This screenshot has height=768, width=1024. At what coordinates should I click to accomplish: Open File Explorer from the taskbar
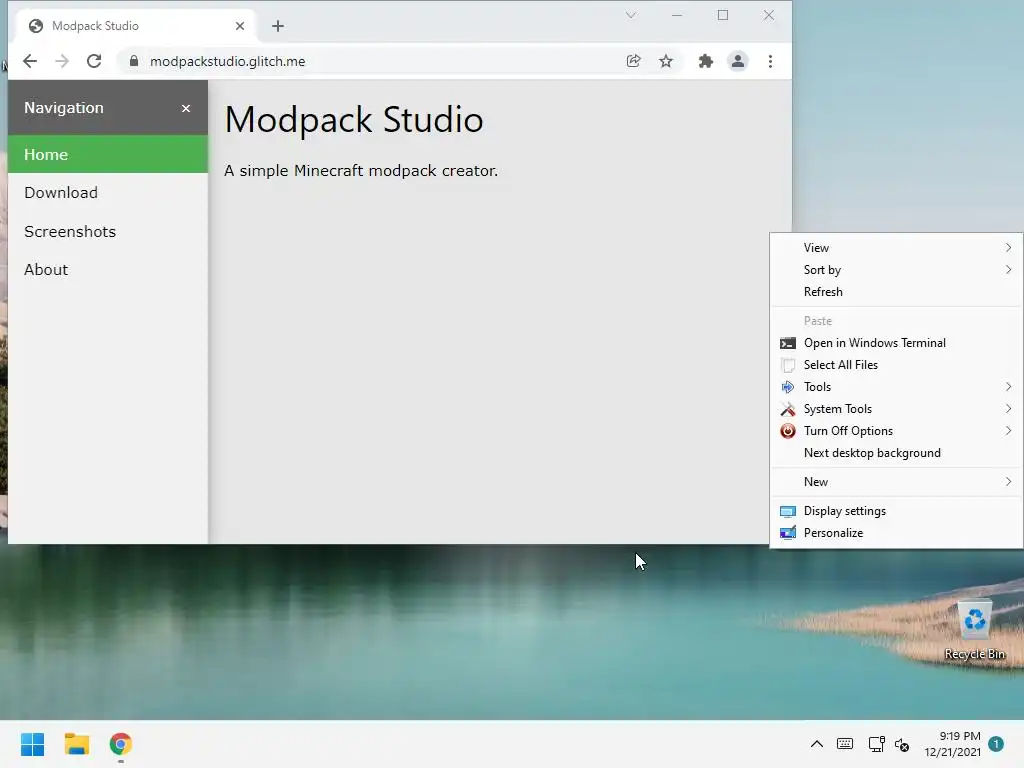76,744
